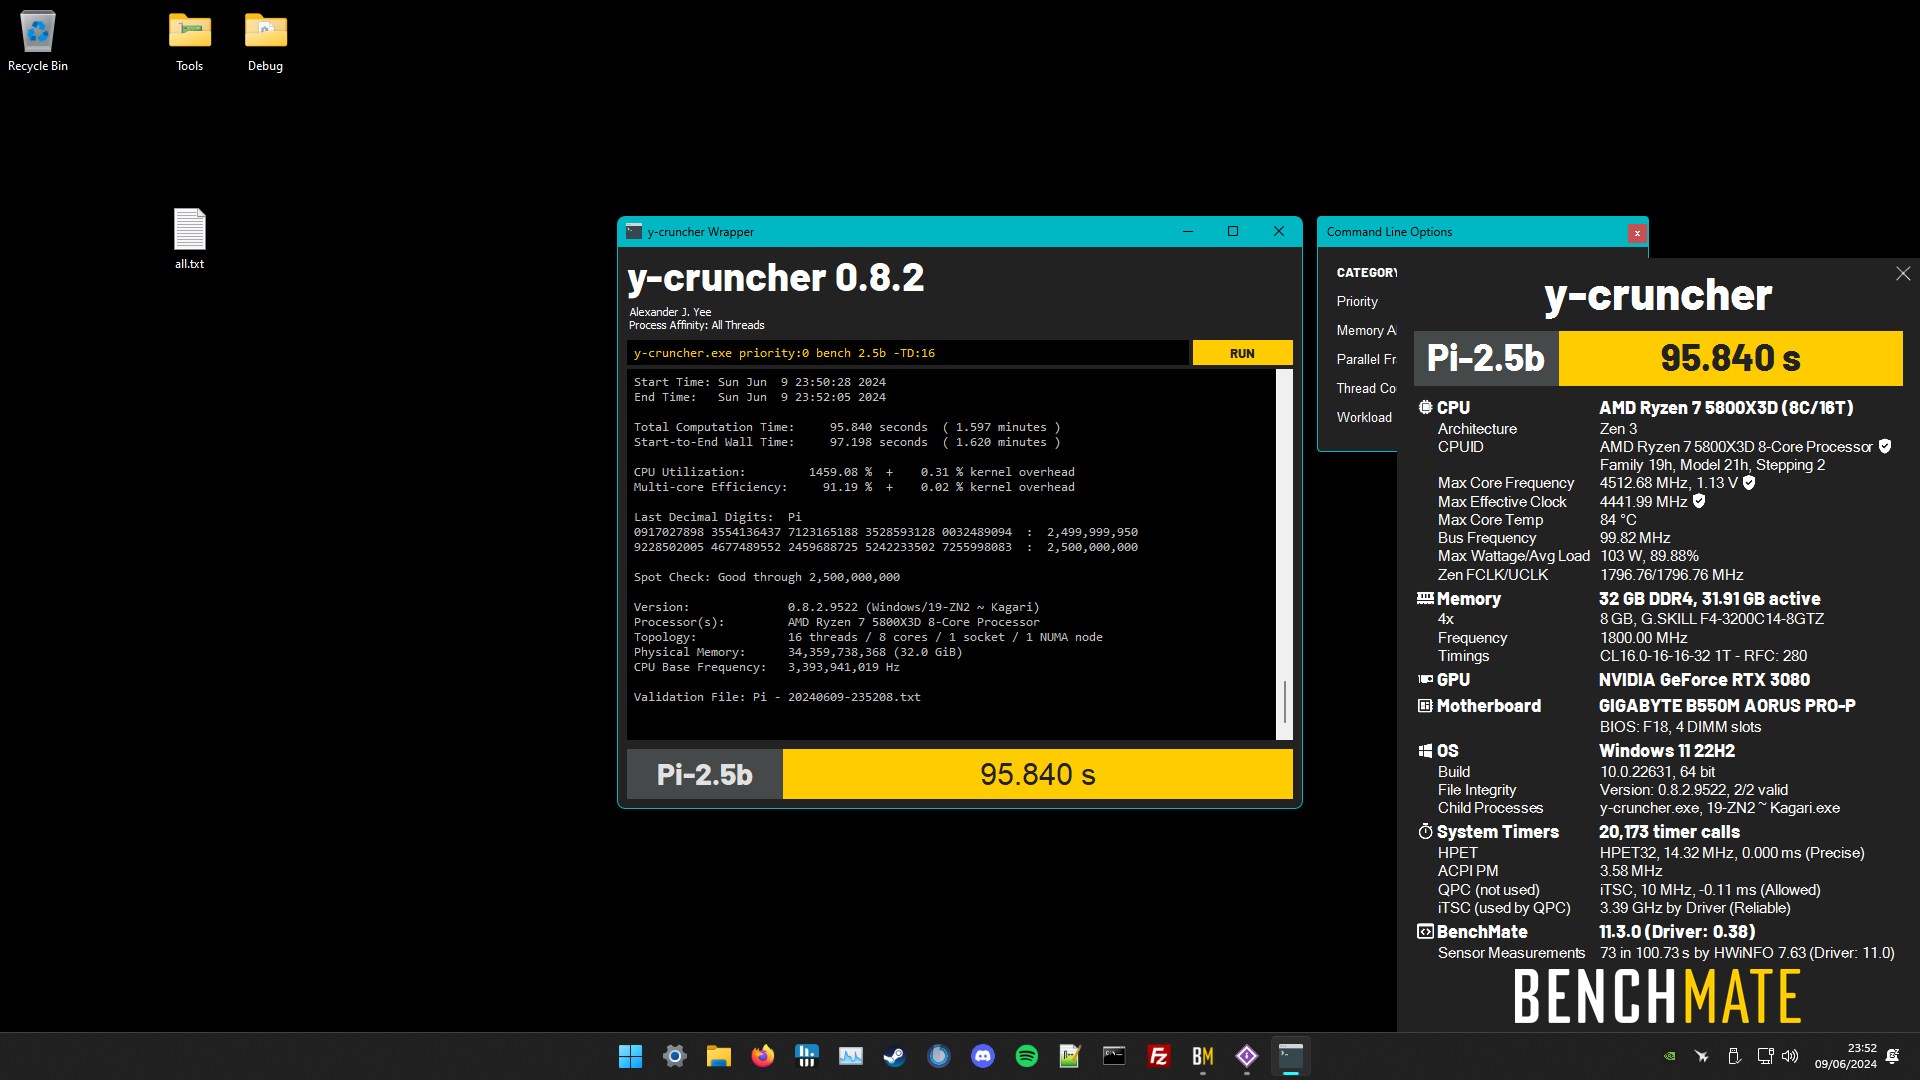Image resolution: width=1920 pixels, height=1080 pixels.
Task: Click the 'Validation File' line in console output
Action: point(777,697)
